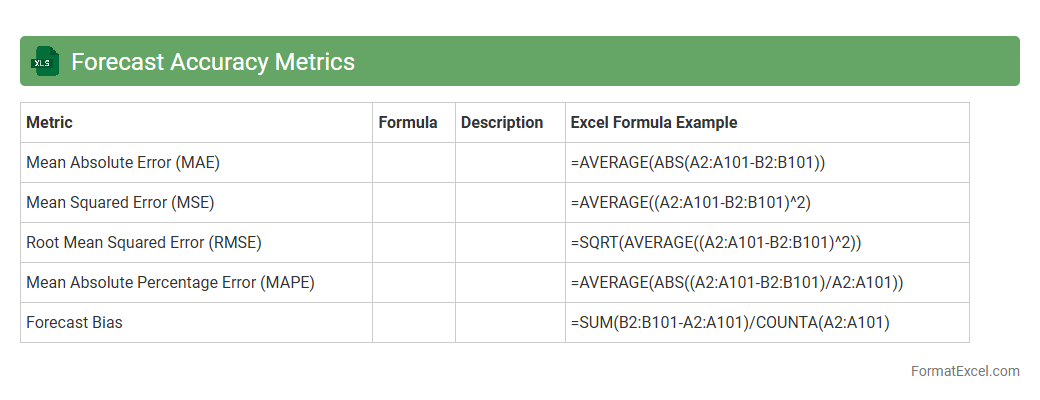This screenshot has height=400, width=1040.
Task: Click the SUM/COUNTA bias formula cell
Action: click(730, 323)
